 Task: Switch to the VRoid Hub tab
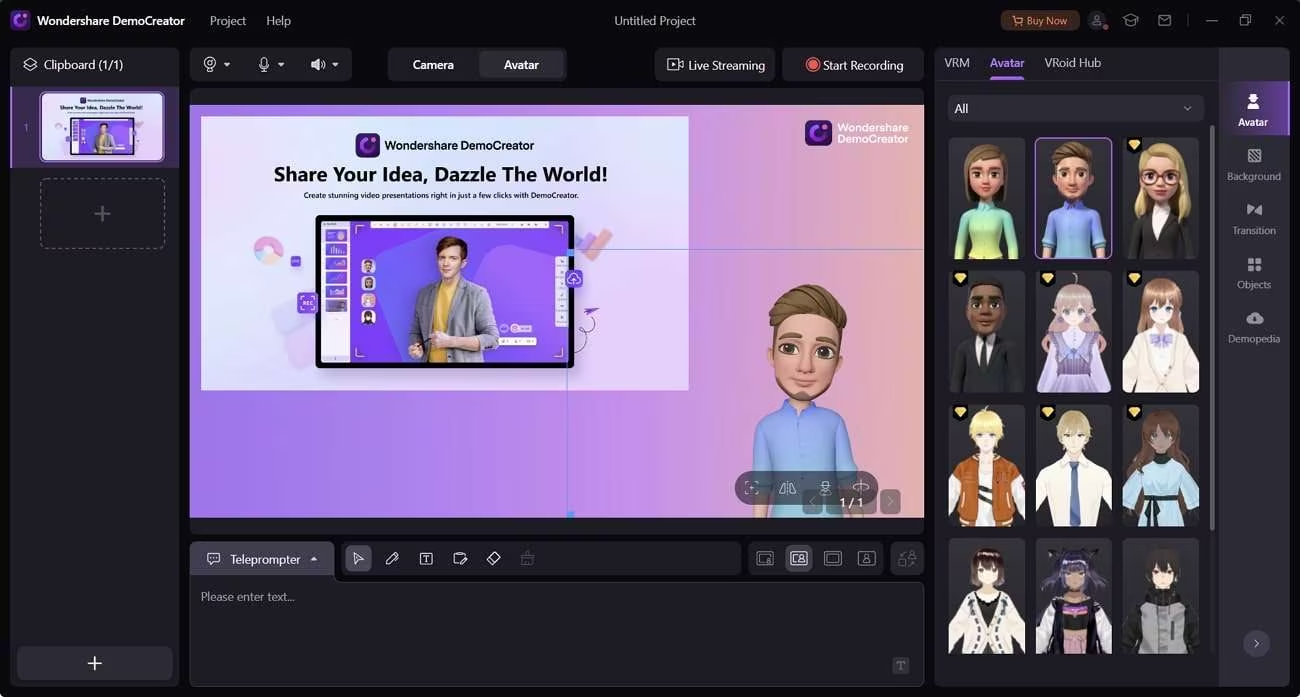click(1072, 63)
